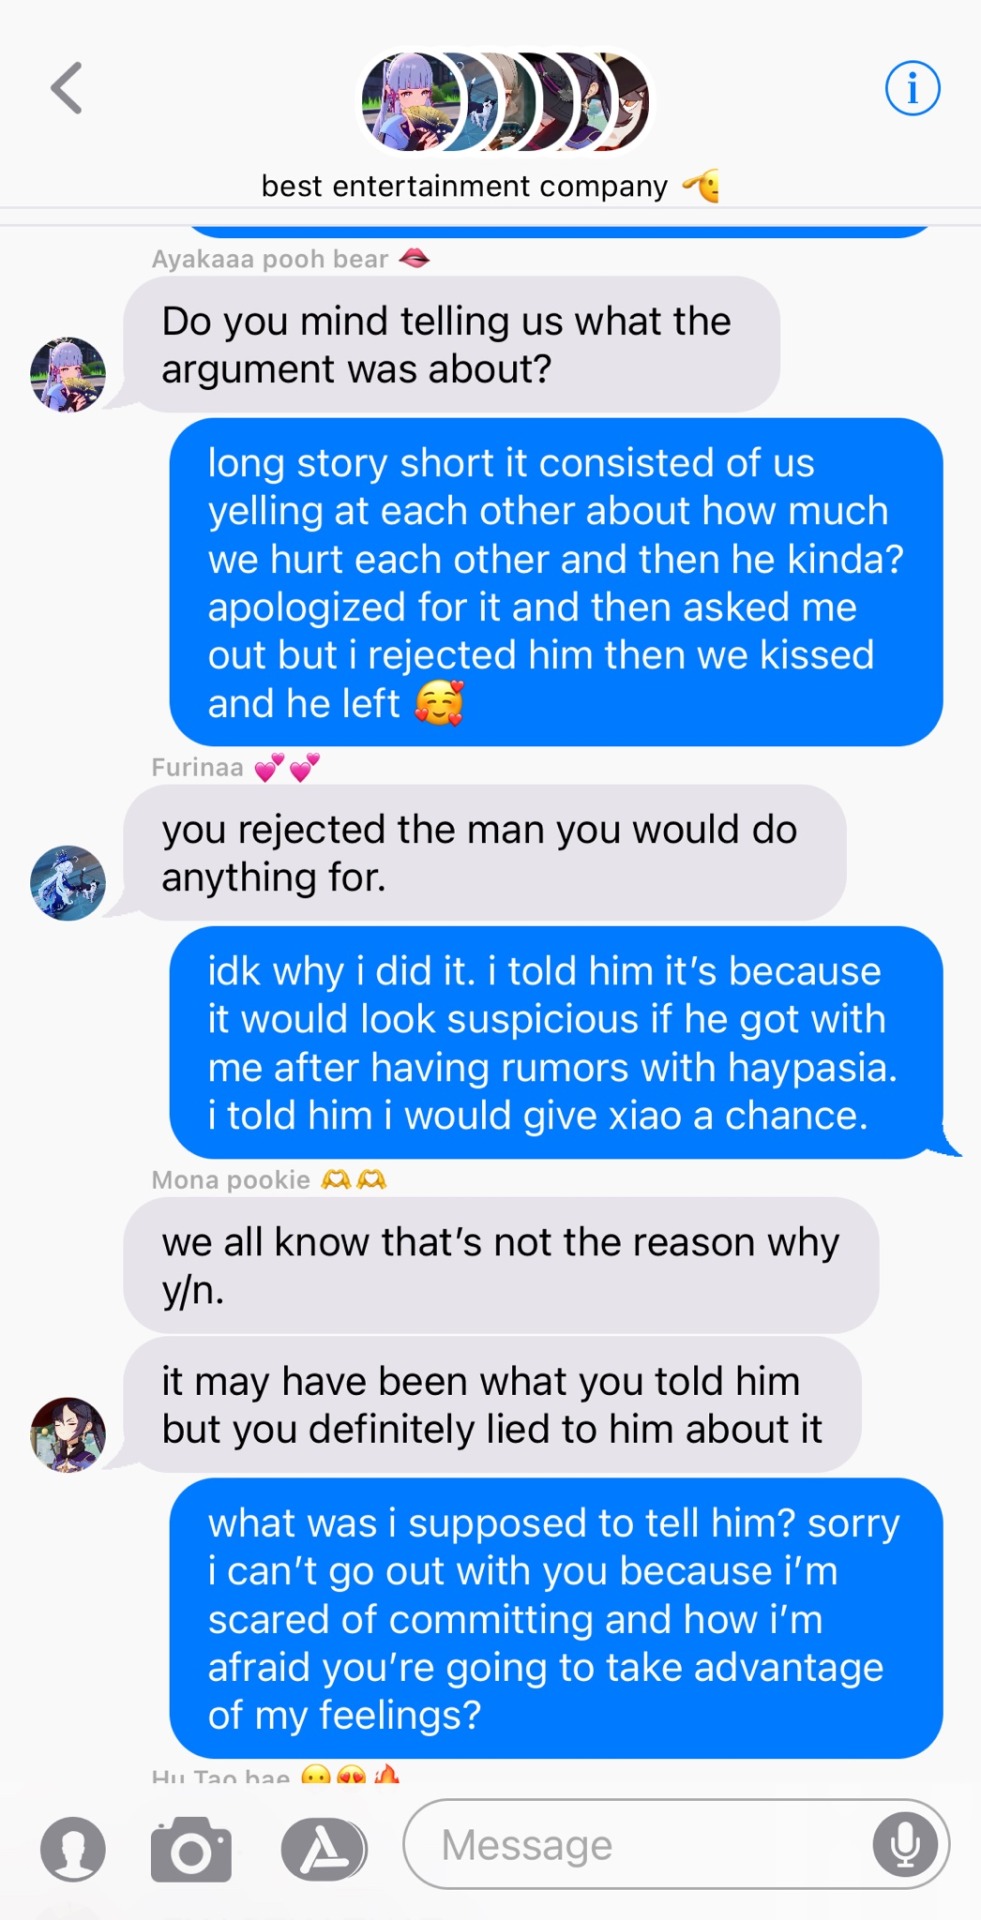Viewport: 981px width, 1920px height.
Task: Open the App Store apps icon
Action: 324,1849
